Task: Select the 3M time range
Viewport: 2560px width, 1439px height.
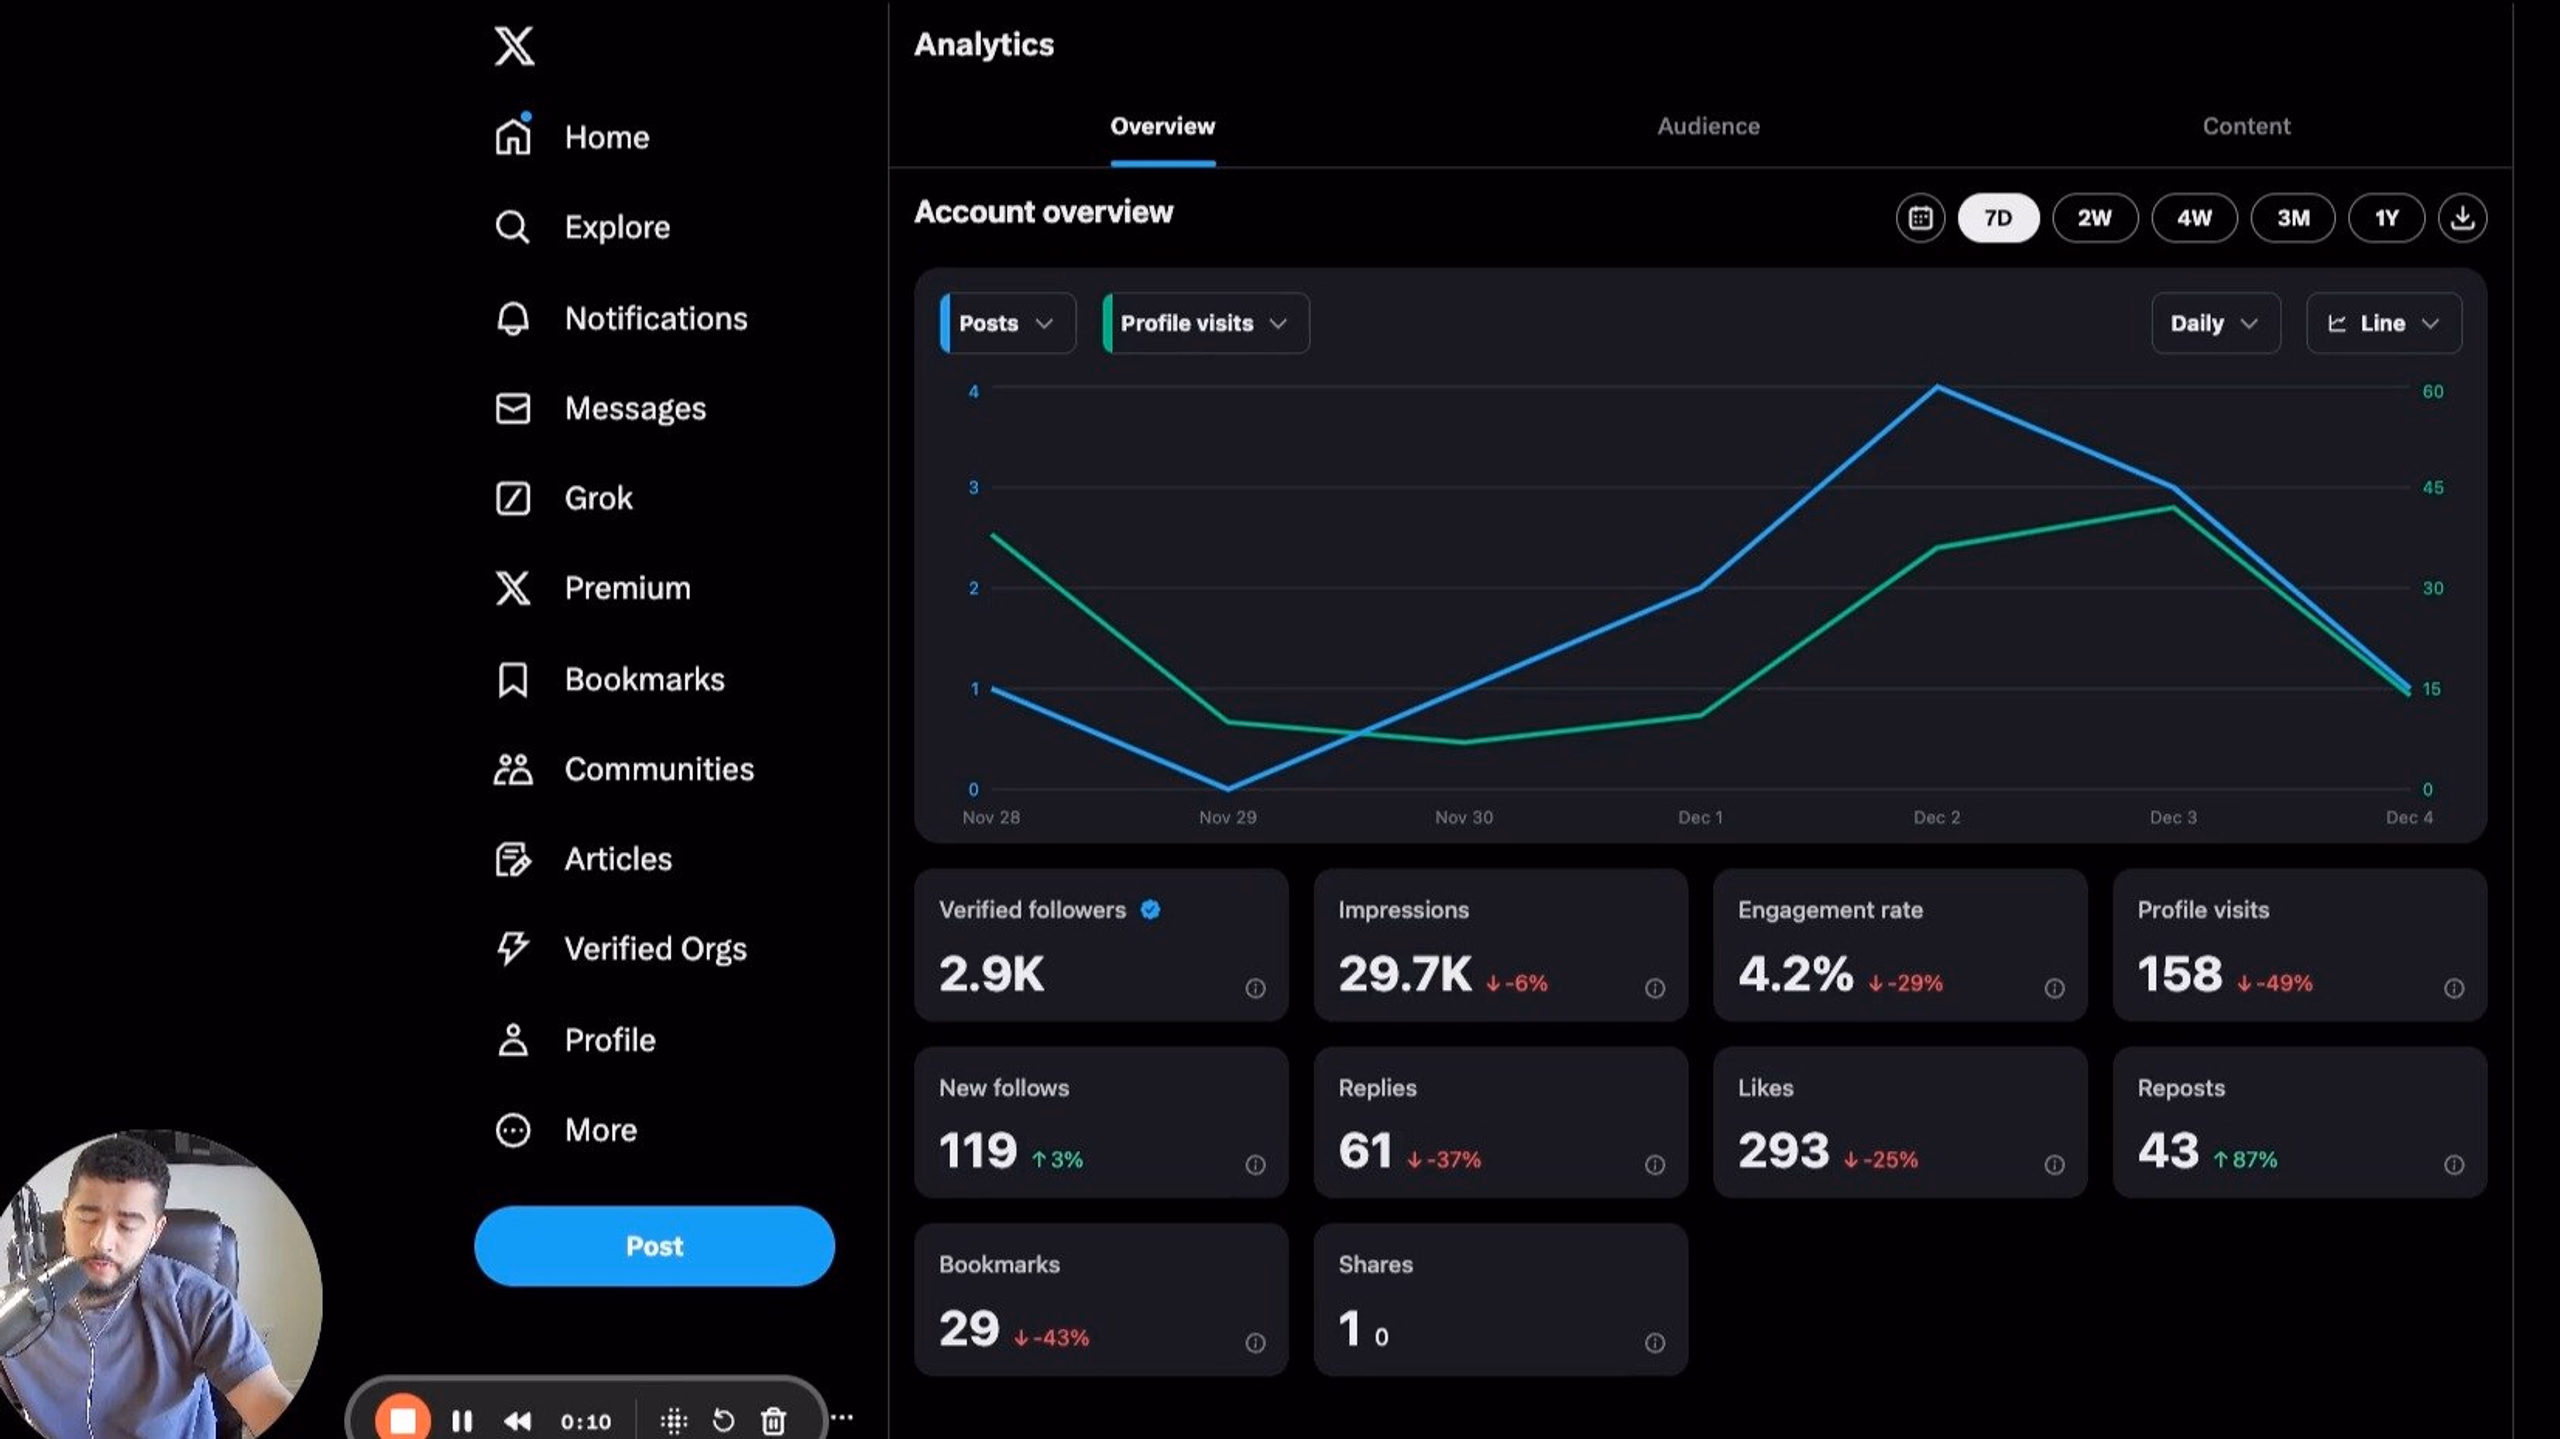Action: click(x=2293, y=218)
